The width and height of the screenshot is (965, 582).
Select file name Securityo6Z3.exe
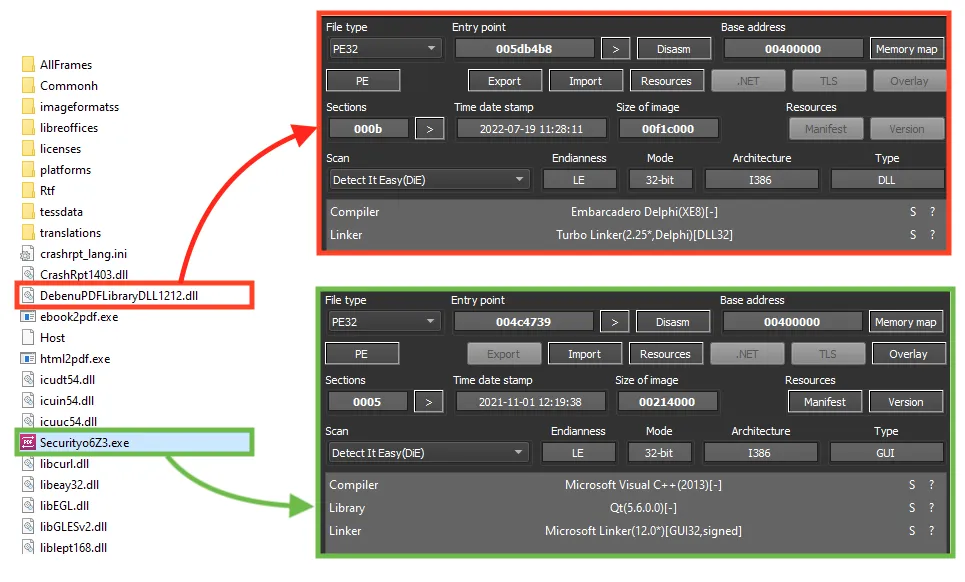click(x=84, y=442)
